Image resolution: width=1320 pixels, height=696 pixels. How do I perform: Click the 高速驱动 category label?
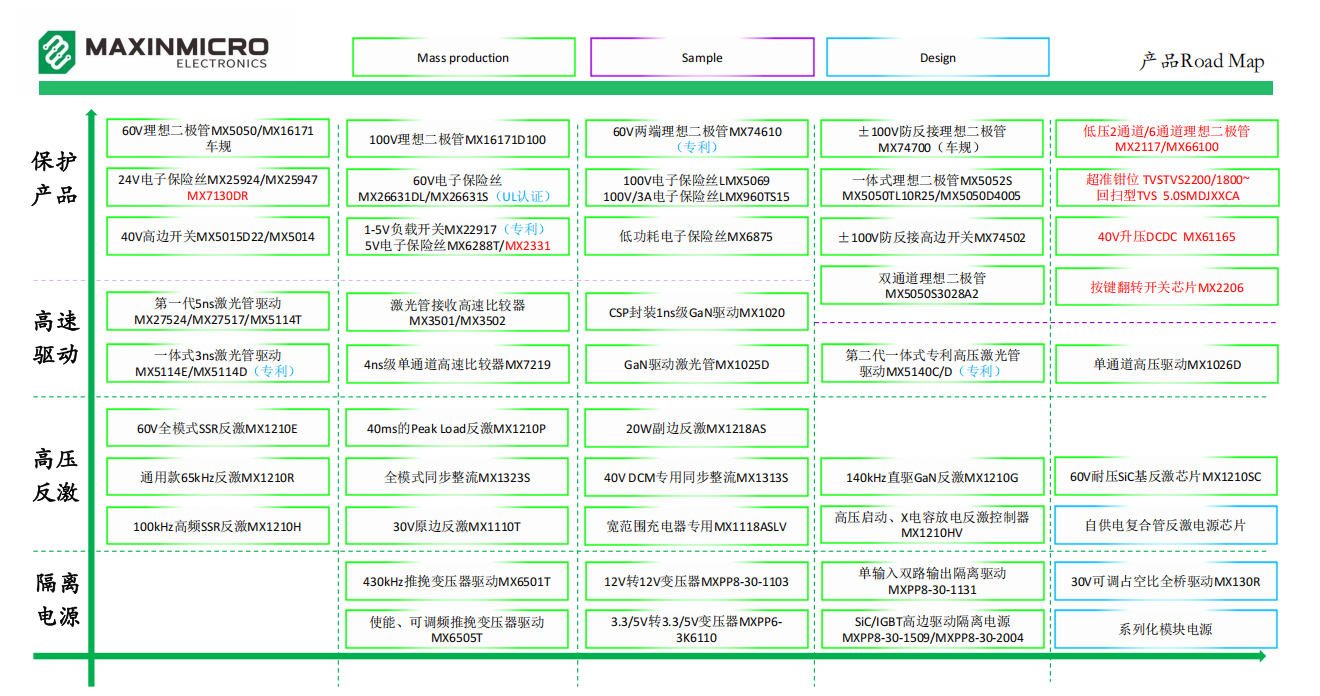(55, 338)
